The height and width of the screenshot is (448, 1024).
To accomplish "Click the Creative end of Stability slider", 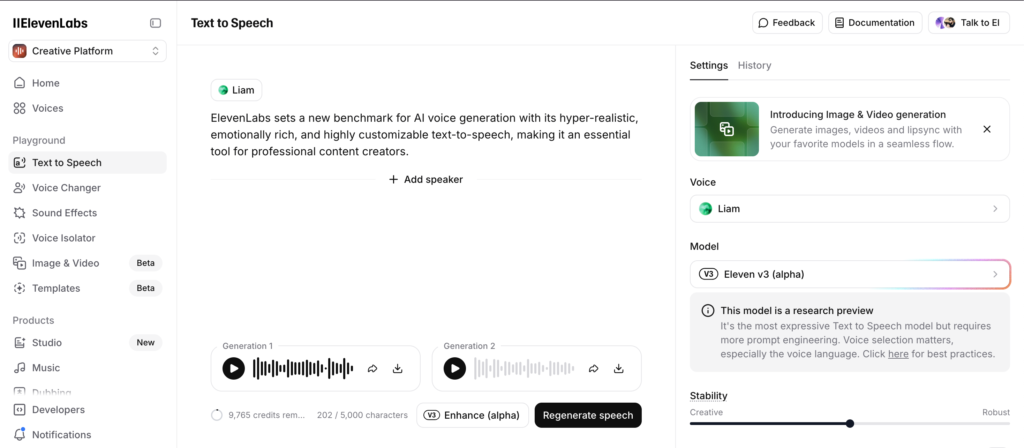I will point(707,413).
